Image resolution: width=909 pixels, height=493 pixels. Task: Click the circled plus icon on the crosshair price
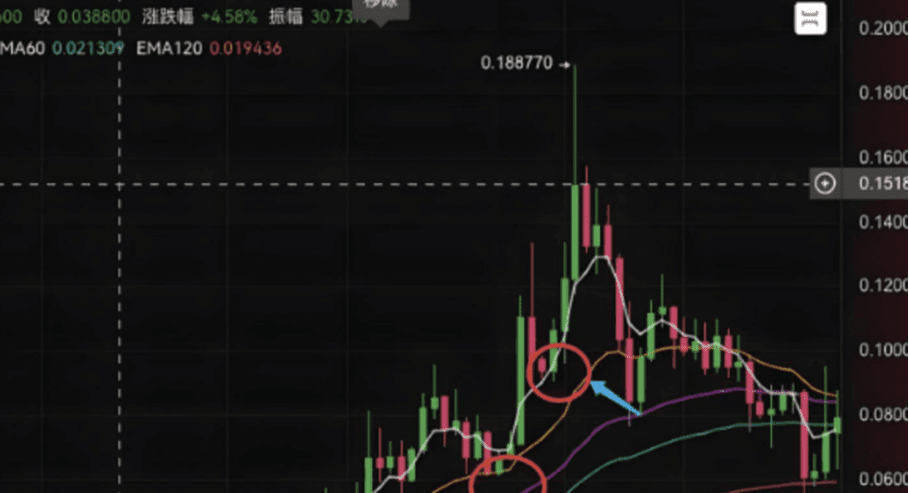point(824,184)
